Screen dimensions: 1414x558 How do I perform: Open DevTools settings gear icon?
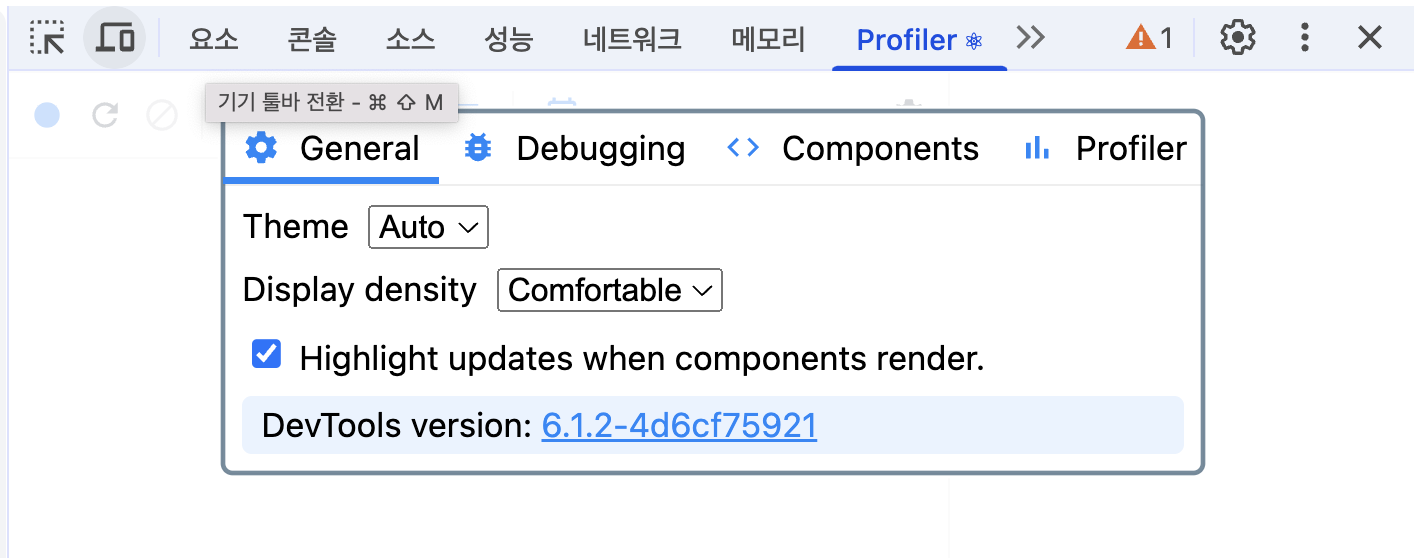click(1238, 38)
